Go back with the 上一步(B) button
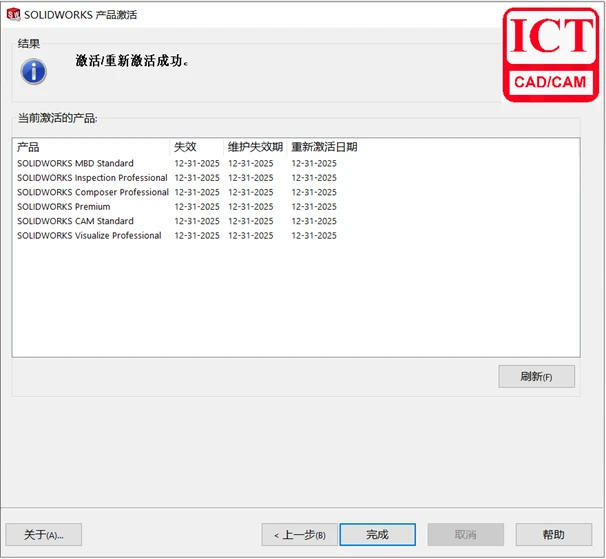This screenshot has width=606, height=559. point(300,535)
